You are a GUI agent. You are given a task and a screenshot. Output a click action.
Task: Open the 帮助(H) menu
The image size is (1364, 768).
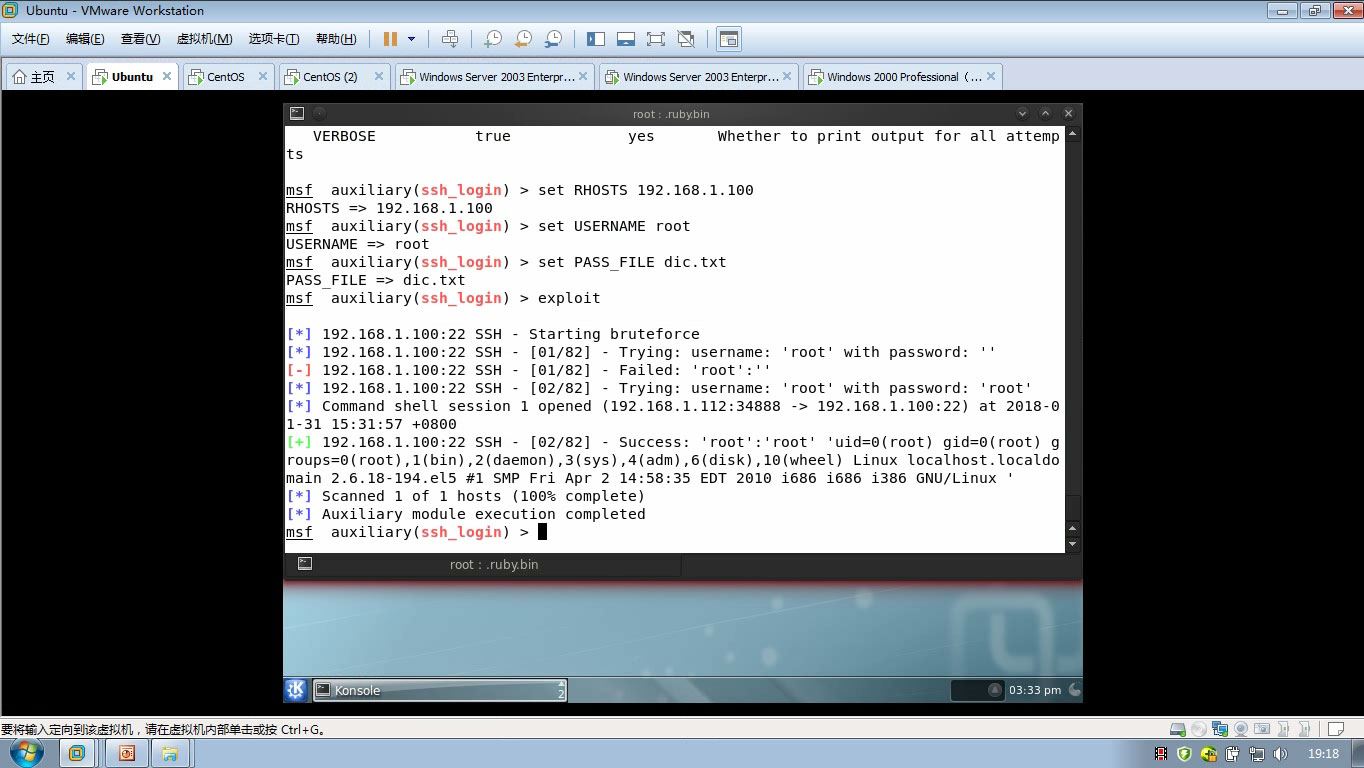(x=336, y=39)
